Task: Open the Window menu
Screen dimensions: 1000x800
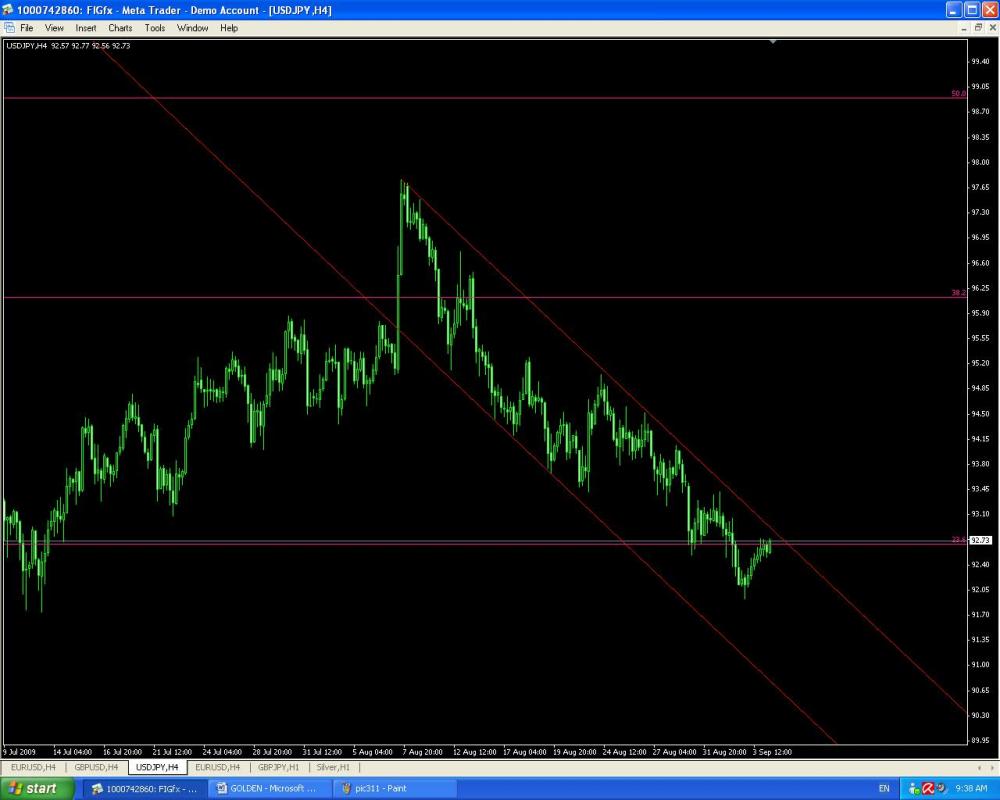Action: point(193,28)
